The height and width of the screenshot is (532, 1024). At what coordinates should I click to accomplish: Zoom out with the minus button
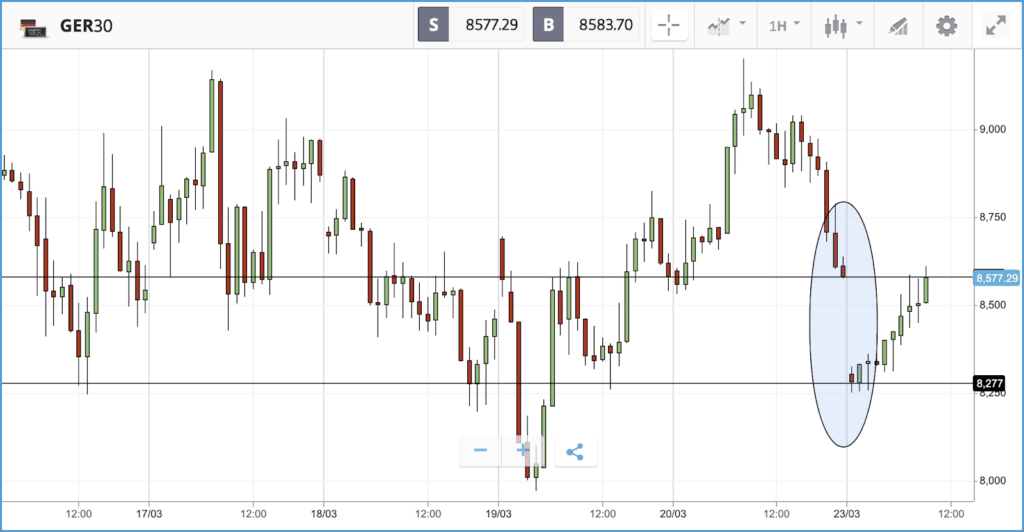tap(481, 451)
